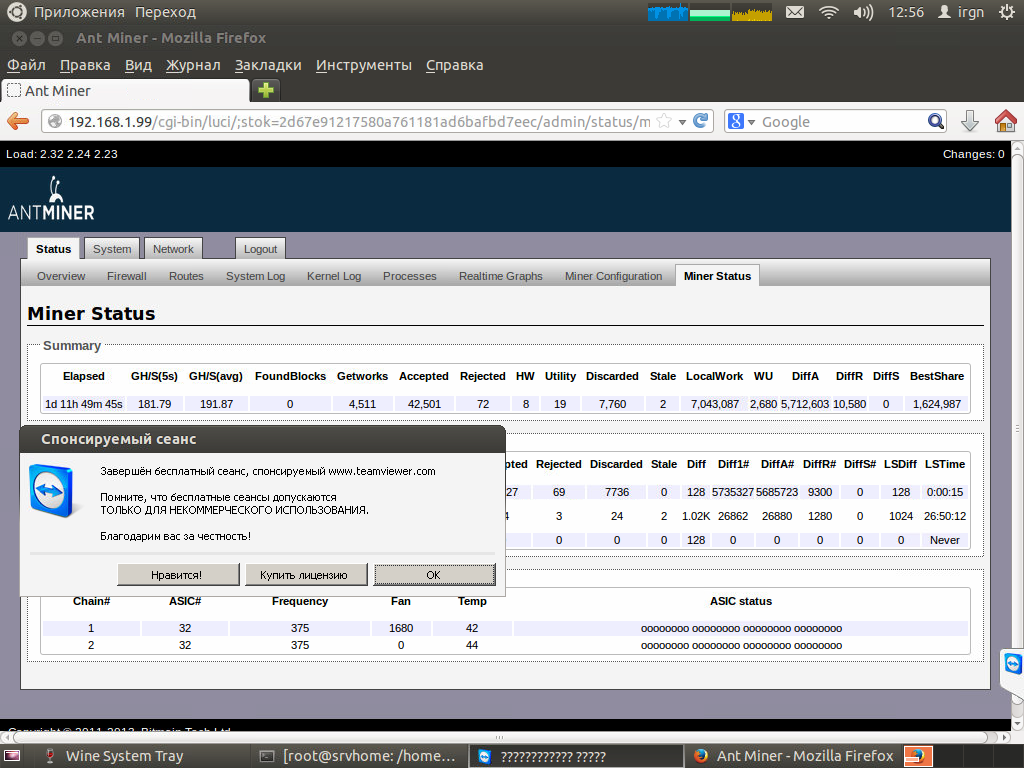Screen dimensions: 1024x768
Task: Open a new tab with the green plus button
Action: (266, 90)
